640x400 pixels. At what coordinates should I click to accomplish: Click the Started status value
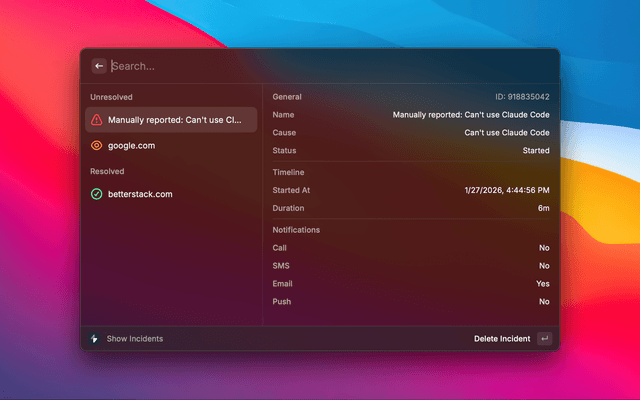click(x=535, y=151)
